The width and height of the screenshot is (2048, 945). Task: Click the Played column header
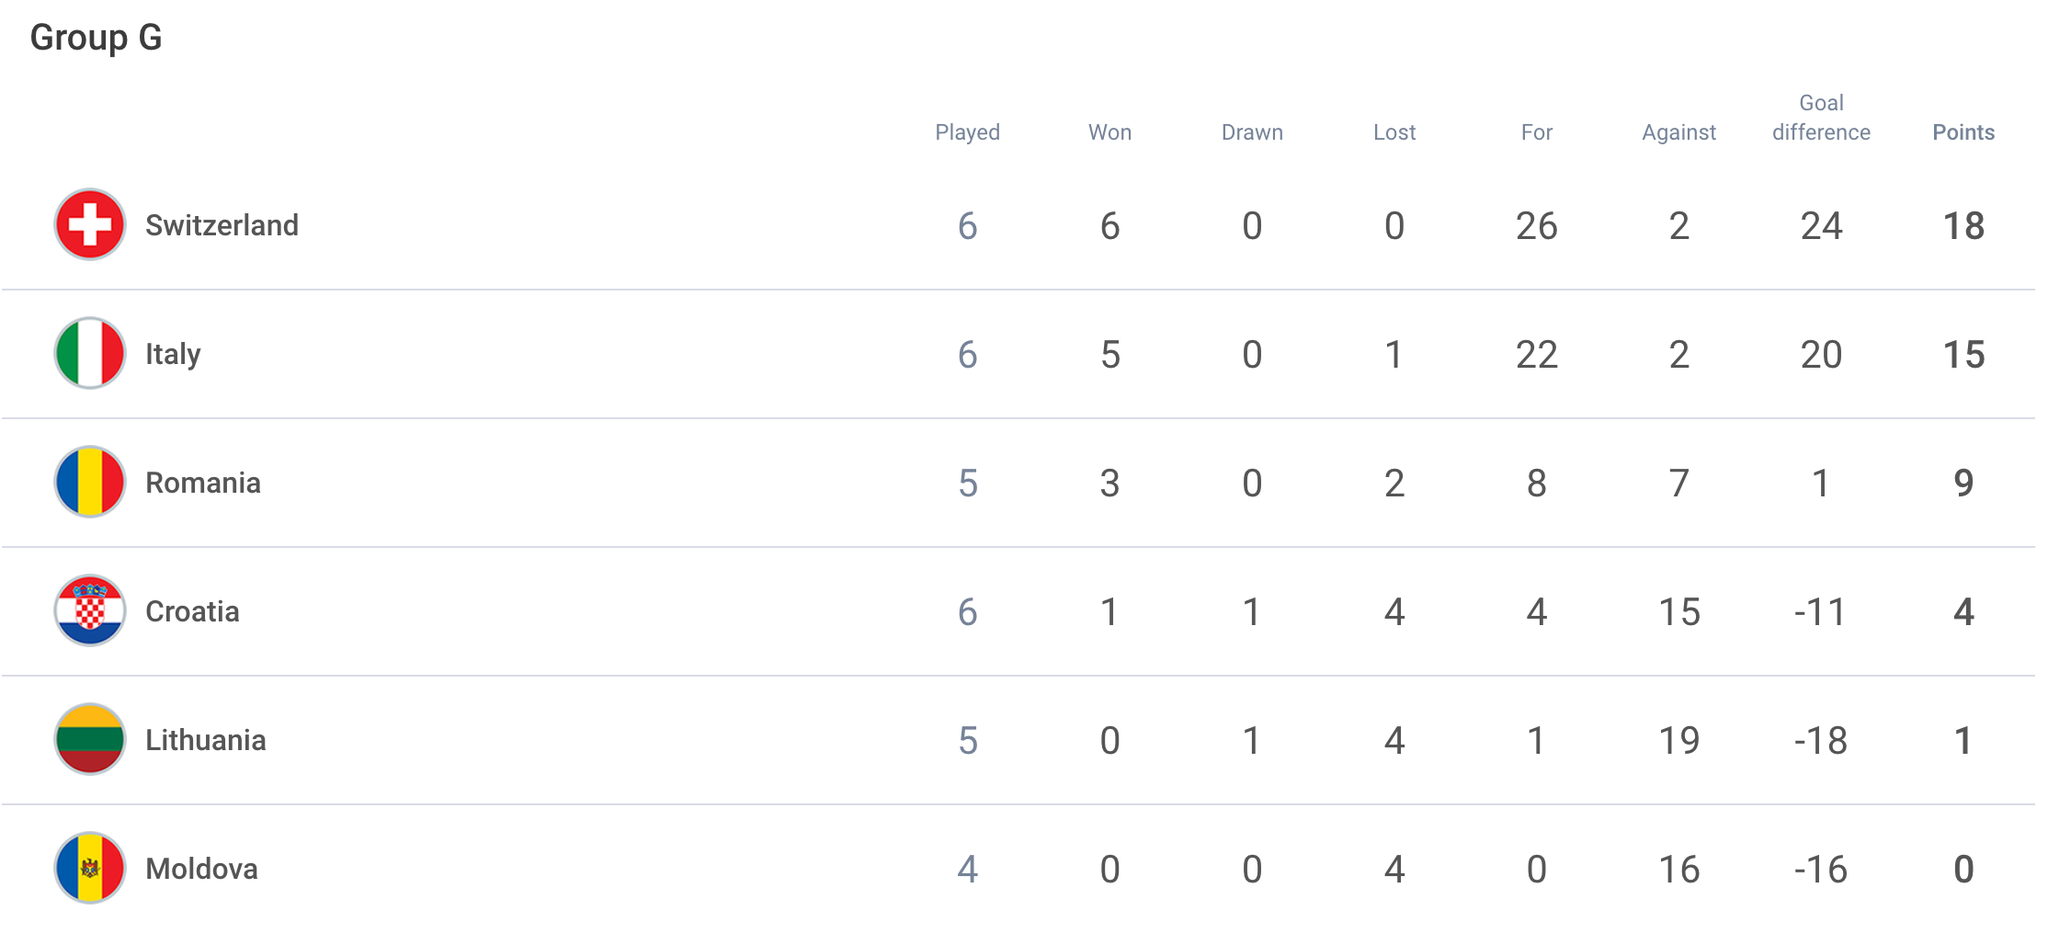coord(967,133)
